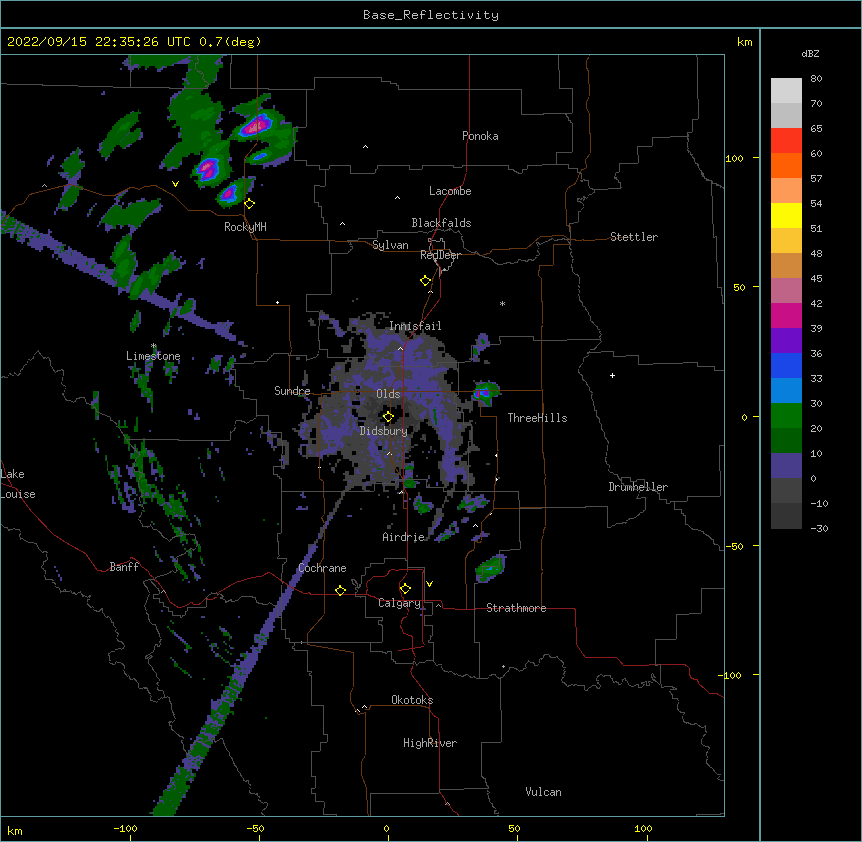Click the yellow diamond marker above Calgary label
This screenshot has height=842, width=862.
click(405, 588)
